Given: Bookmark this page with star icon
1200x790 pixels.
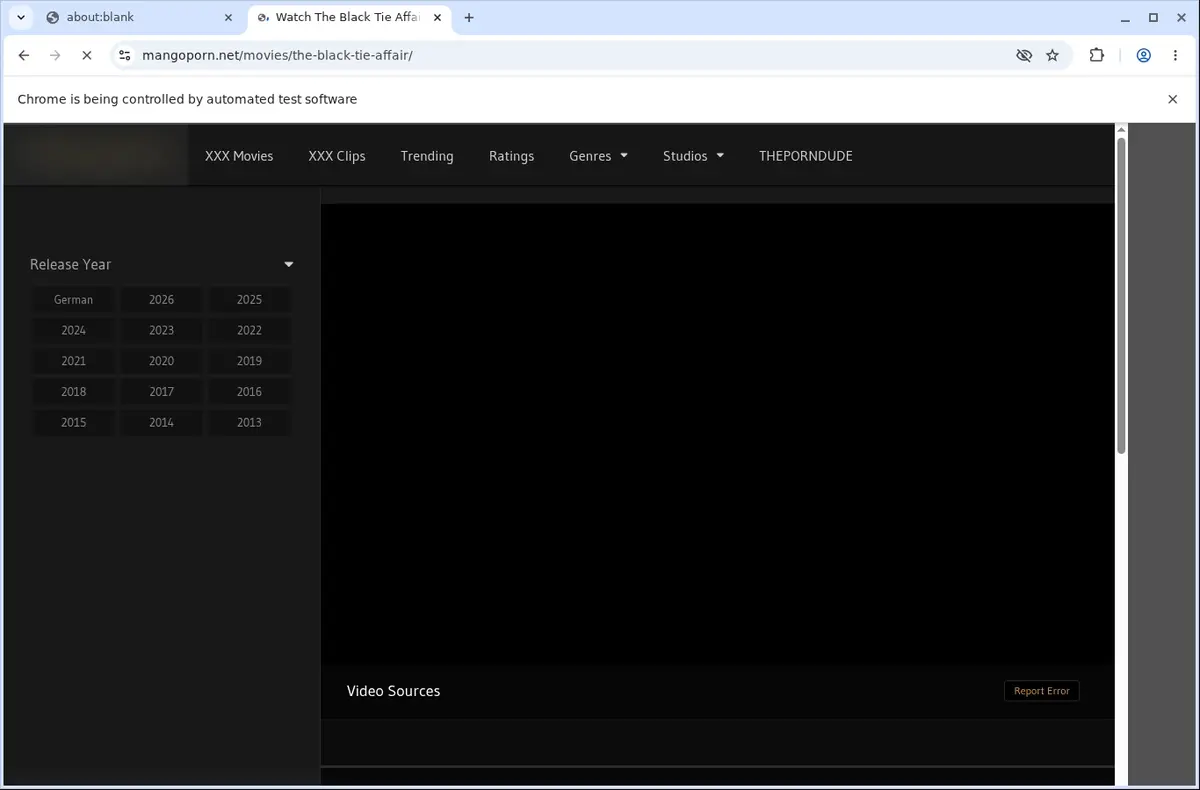Looking at the screenshot, I should (x=1052, y=56).
